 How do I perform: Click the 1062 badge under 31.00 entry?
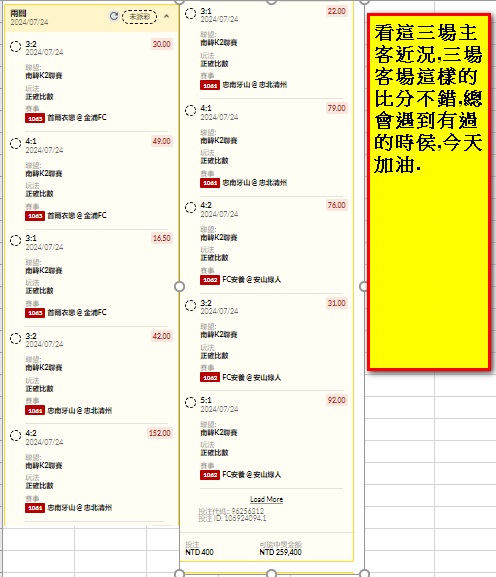tap(210, 378)
